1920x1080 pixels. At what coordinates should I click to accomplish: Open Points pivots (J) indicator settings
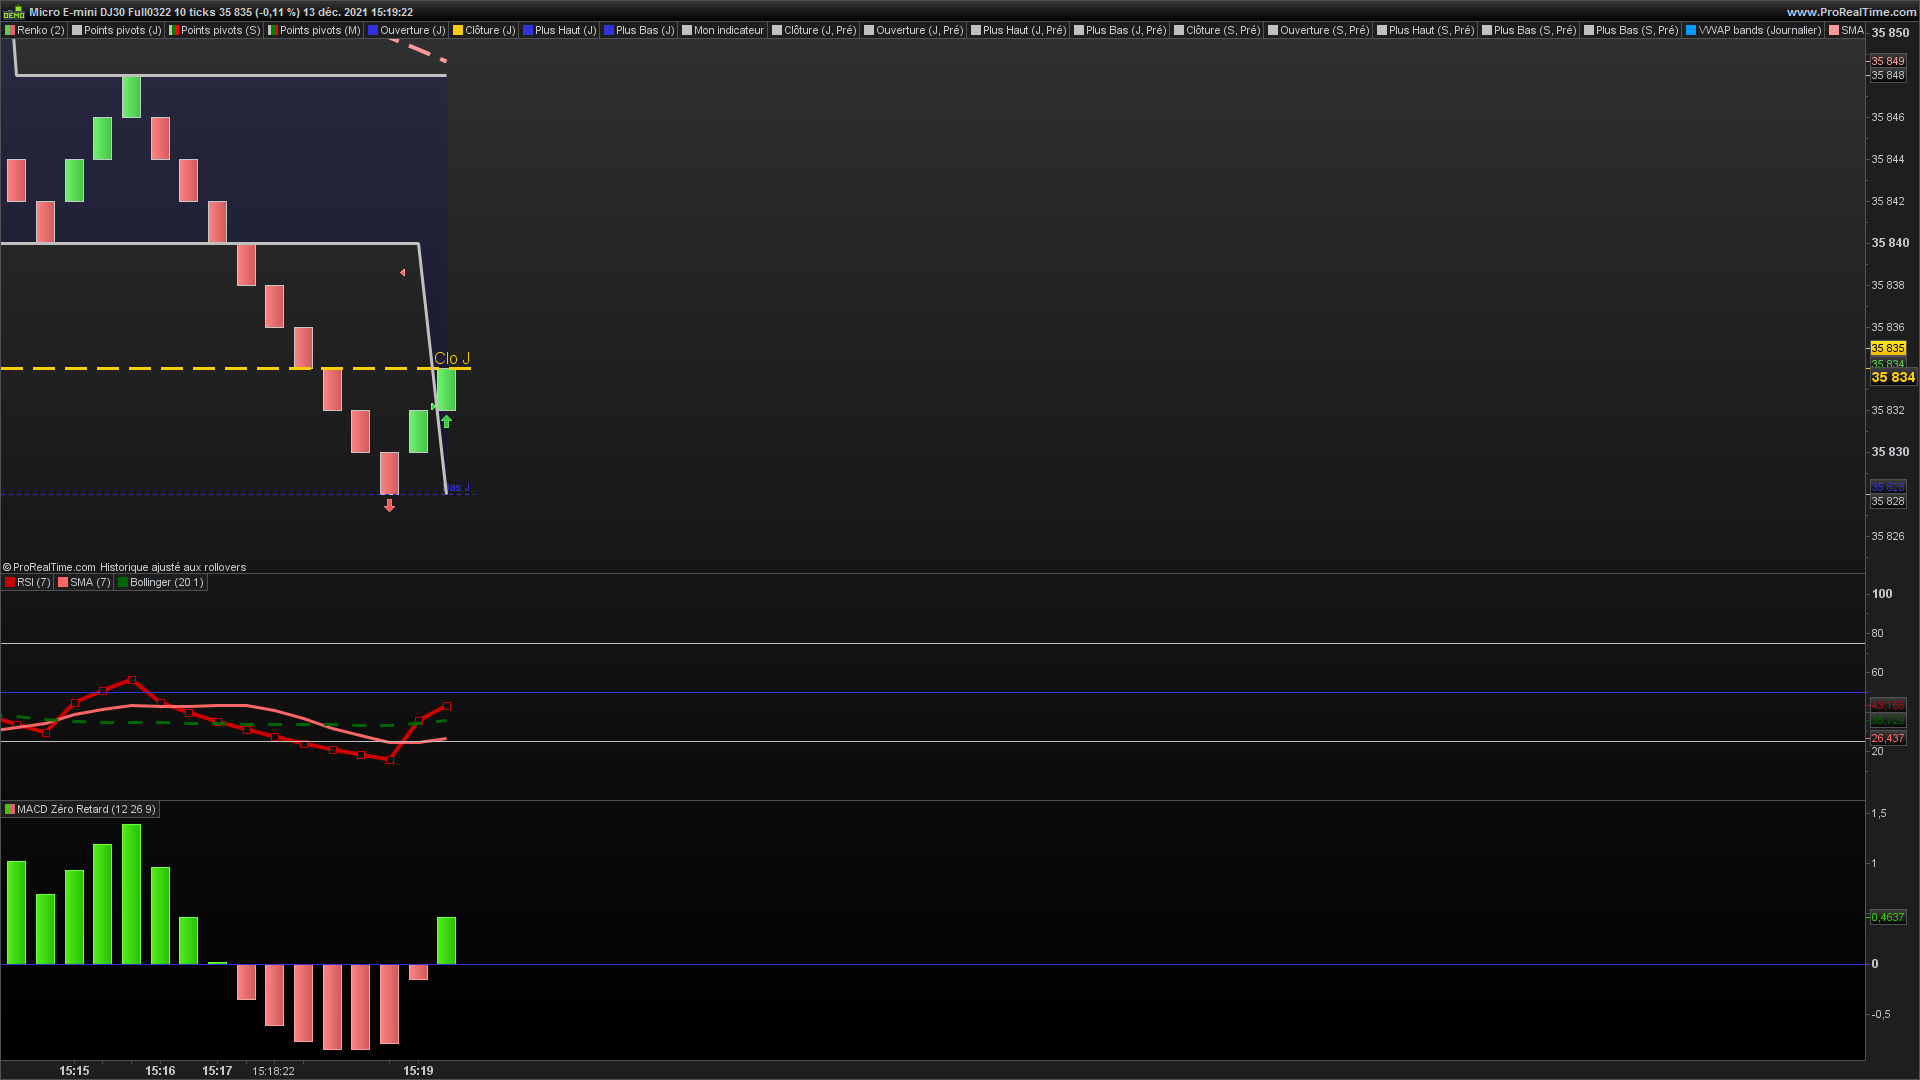(x=122, y=30)
